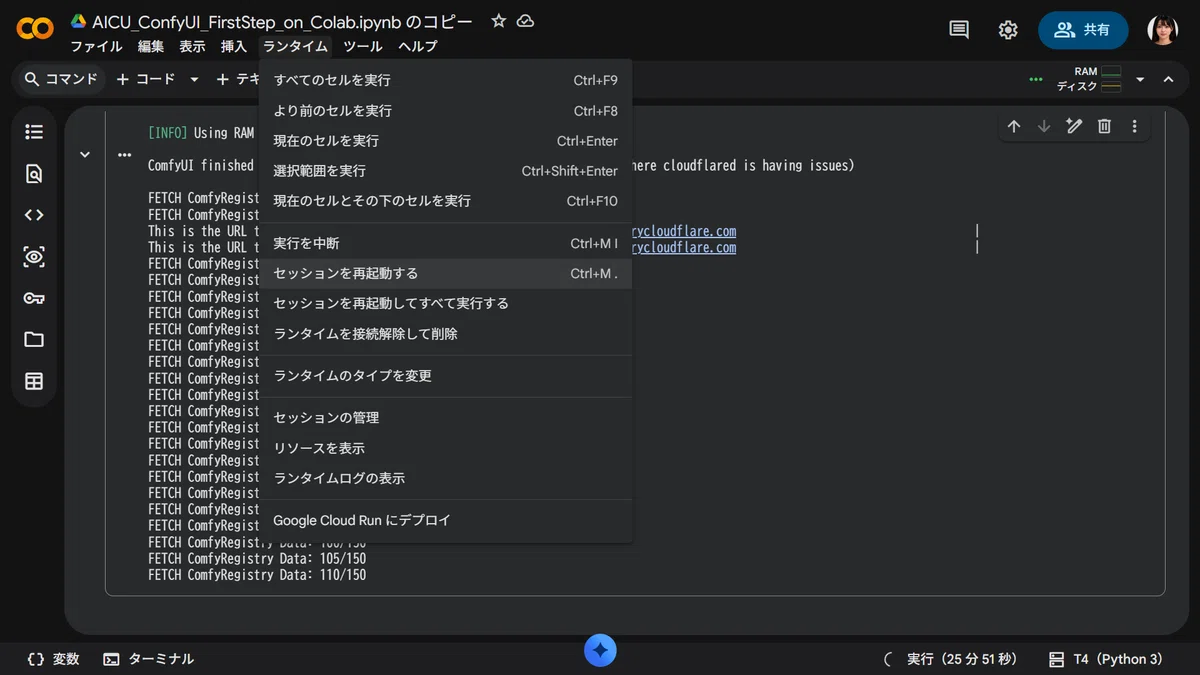
Task: Delete the cell with trash icon
Action: coord(1104,126)
